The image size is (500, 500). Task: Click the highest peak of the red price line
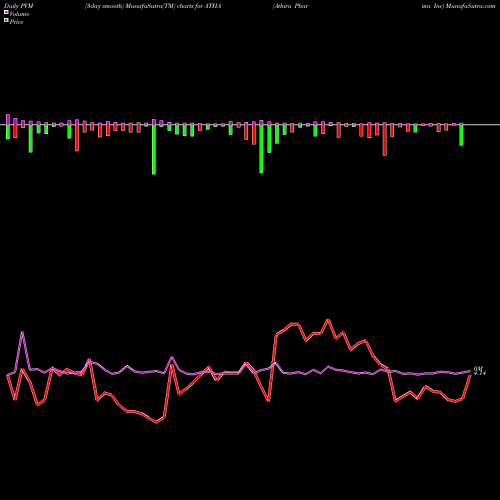(328, 320)
